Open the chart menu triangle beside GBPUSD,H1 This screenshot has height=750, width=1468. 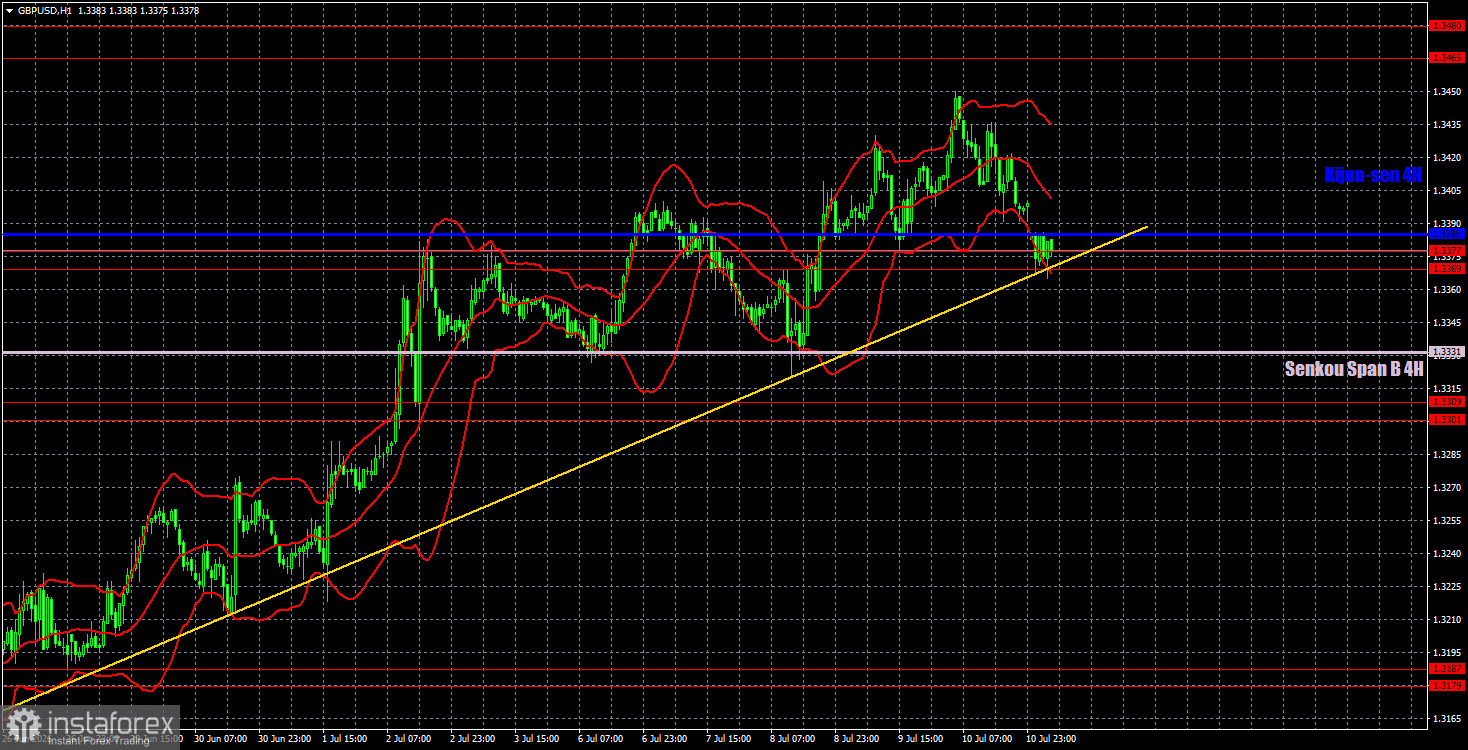9,10
